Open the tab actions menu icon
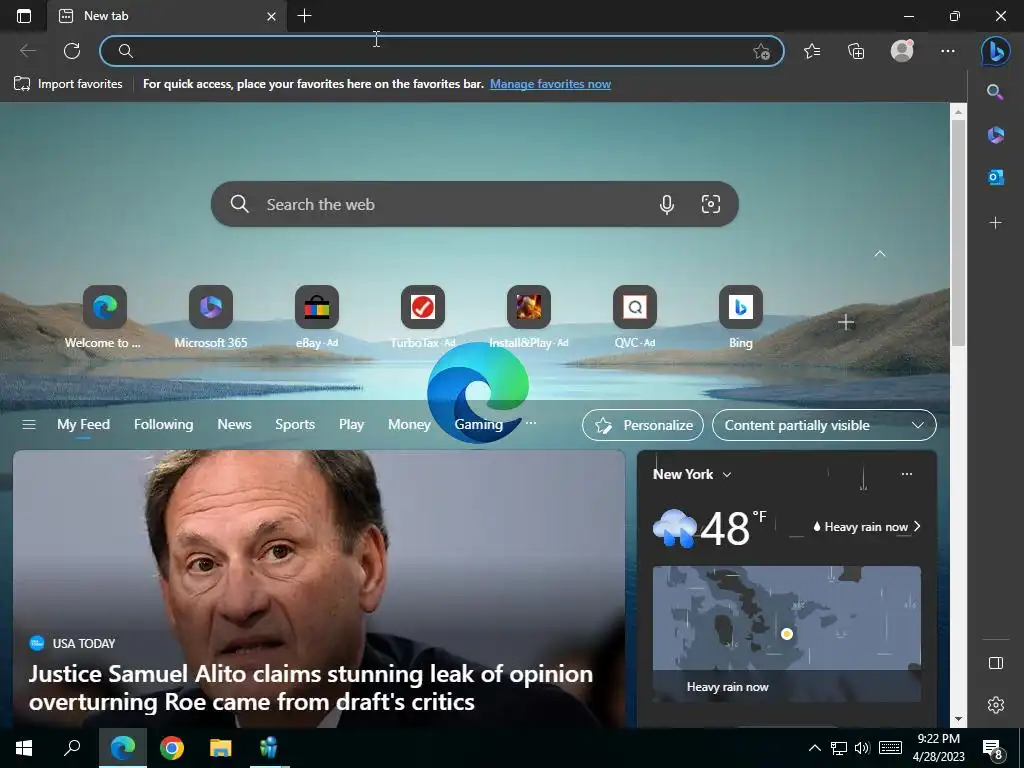This screenshot has height=768, width=1024. 24,16
